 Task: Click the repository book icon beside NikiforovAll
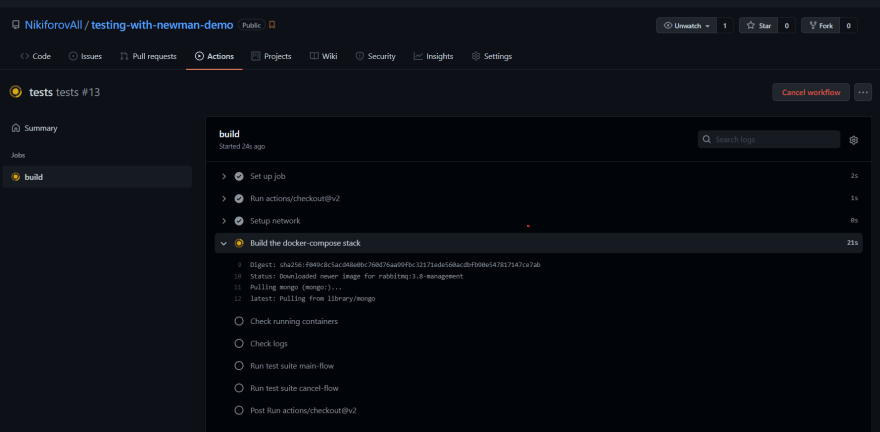(x=16, y=25)
